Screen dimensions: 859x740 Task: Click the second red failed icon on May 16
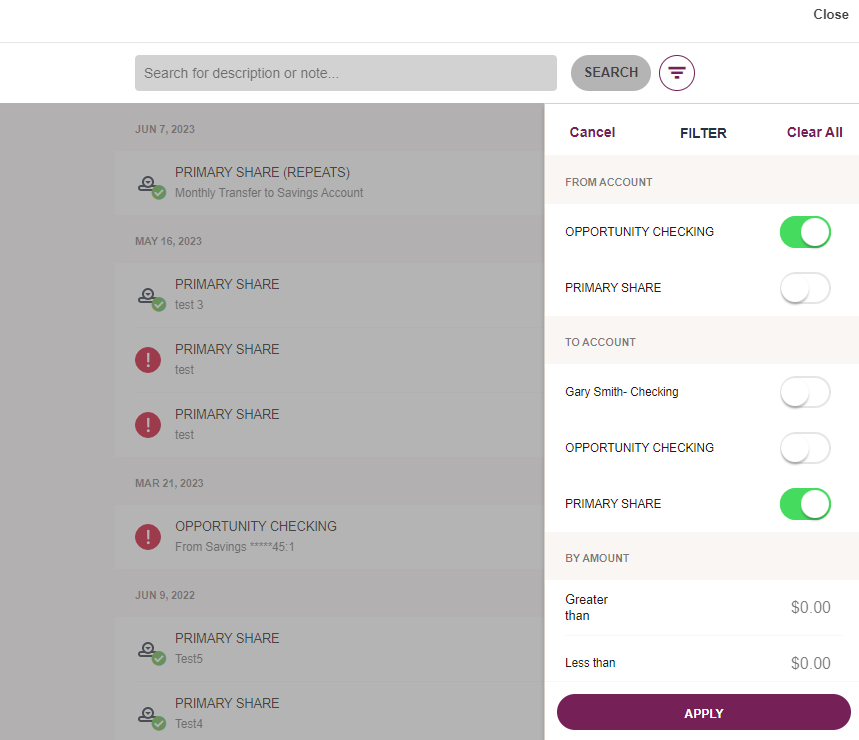pos(148,425)
